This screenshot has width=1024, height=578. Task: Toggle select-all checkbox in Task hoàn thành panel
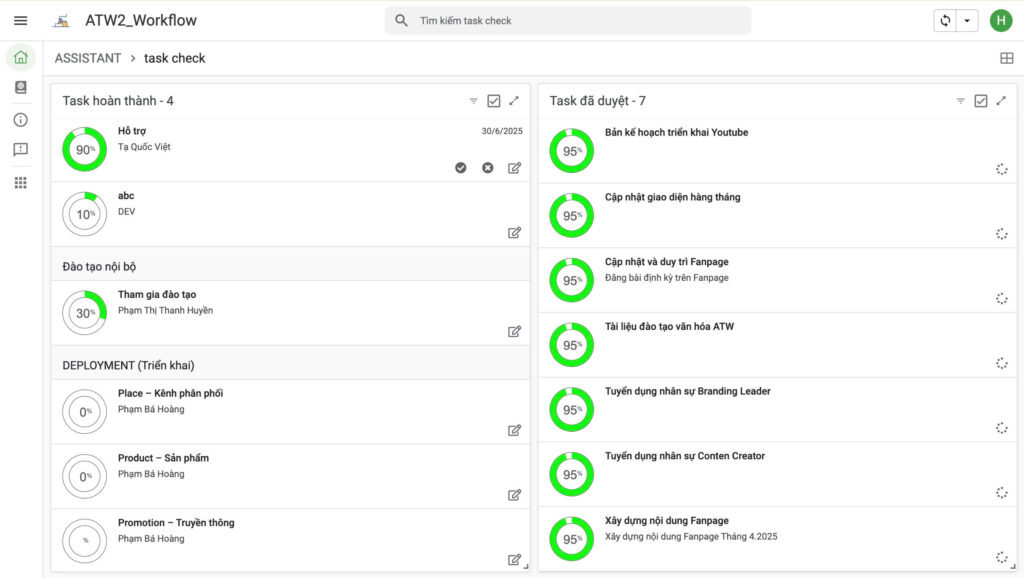493,101
